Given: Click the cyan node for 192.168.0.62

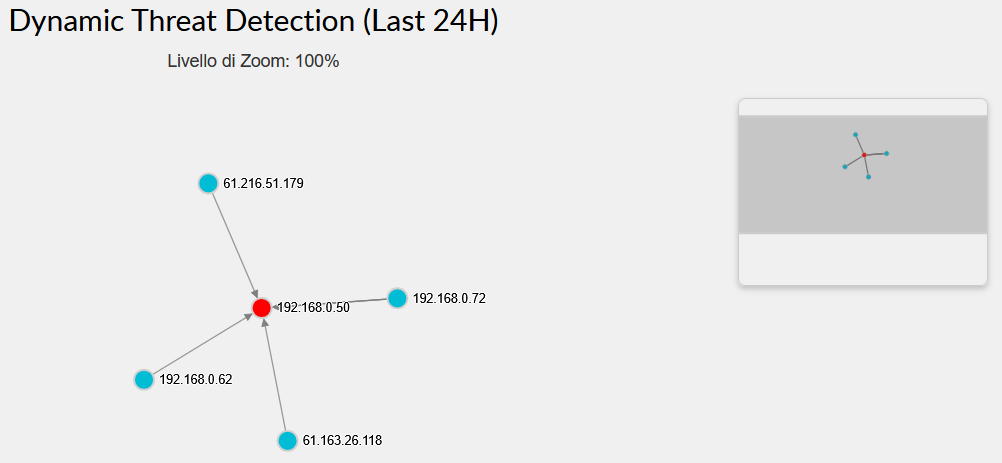Looking at the screenshot, I should (x=144, y=380).
